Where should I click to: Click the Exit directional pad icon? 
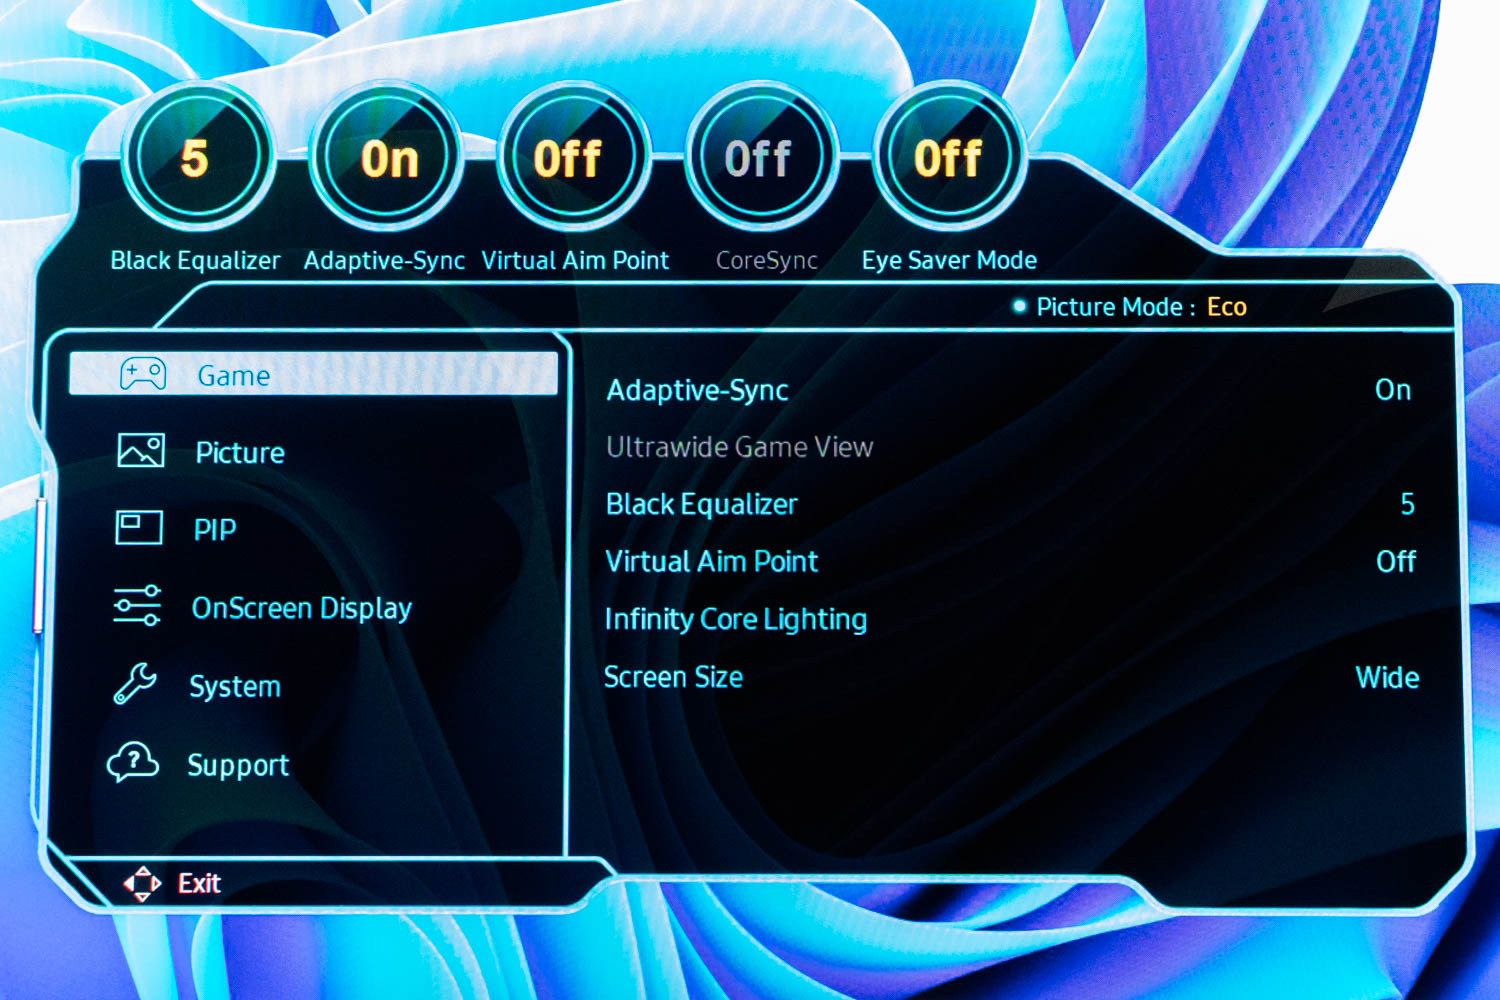pyautogui.click(x=143, y=883)
